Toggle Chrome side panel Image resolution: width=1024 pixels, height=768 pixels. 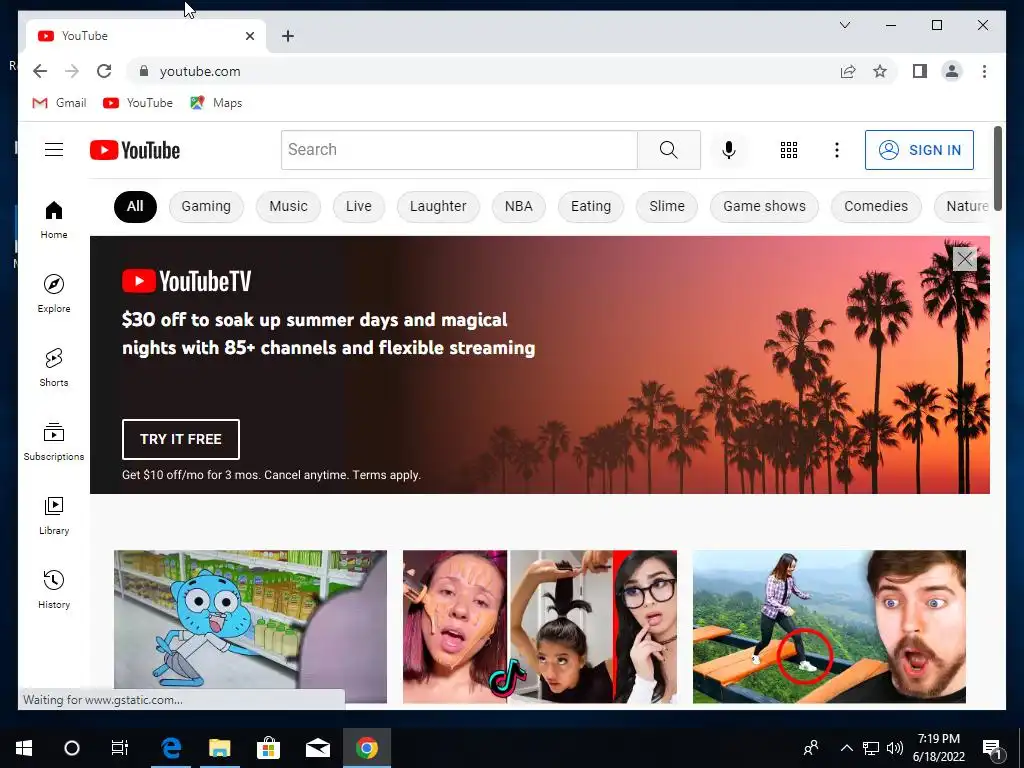[920, 71]
